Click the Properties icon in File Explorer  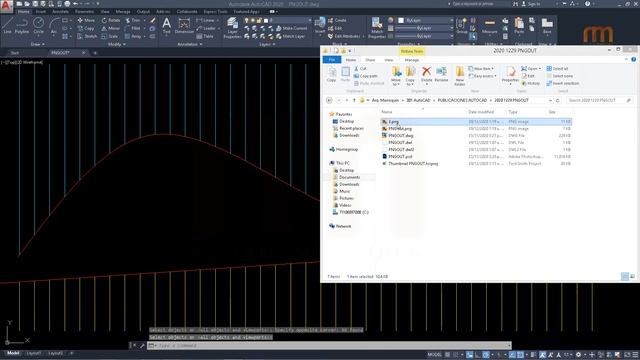click(510, 75)
